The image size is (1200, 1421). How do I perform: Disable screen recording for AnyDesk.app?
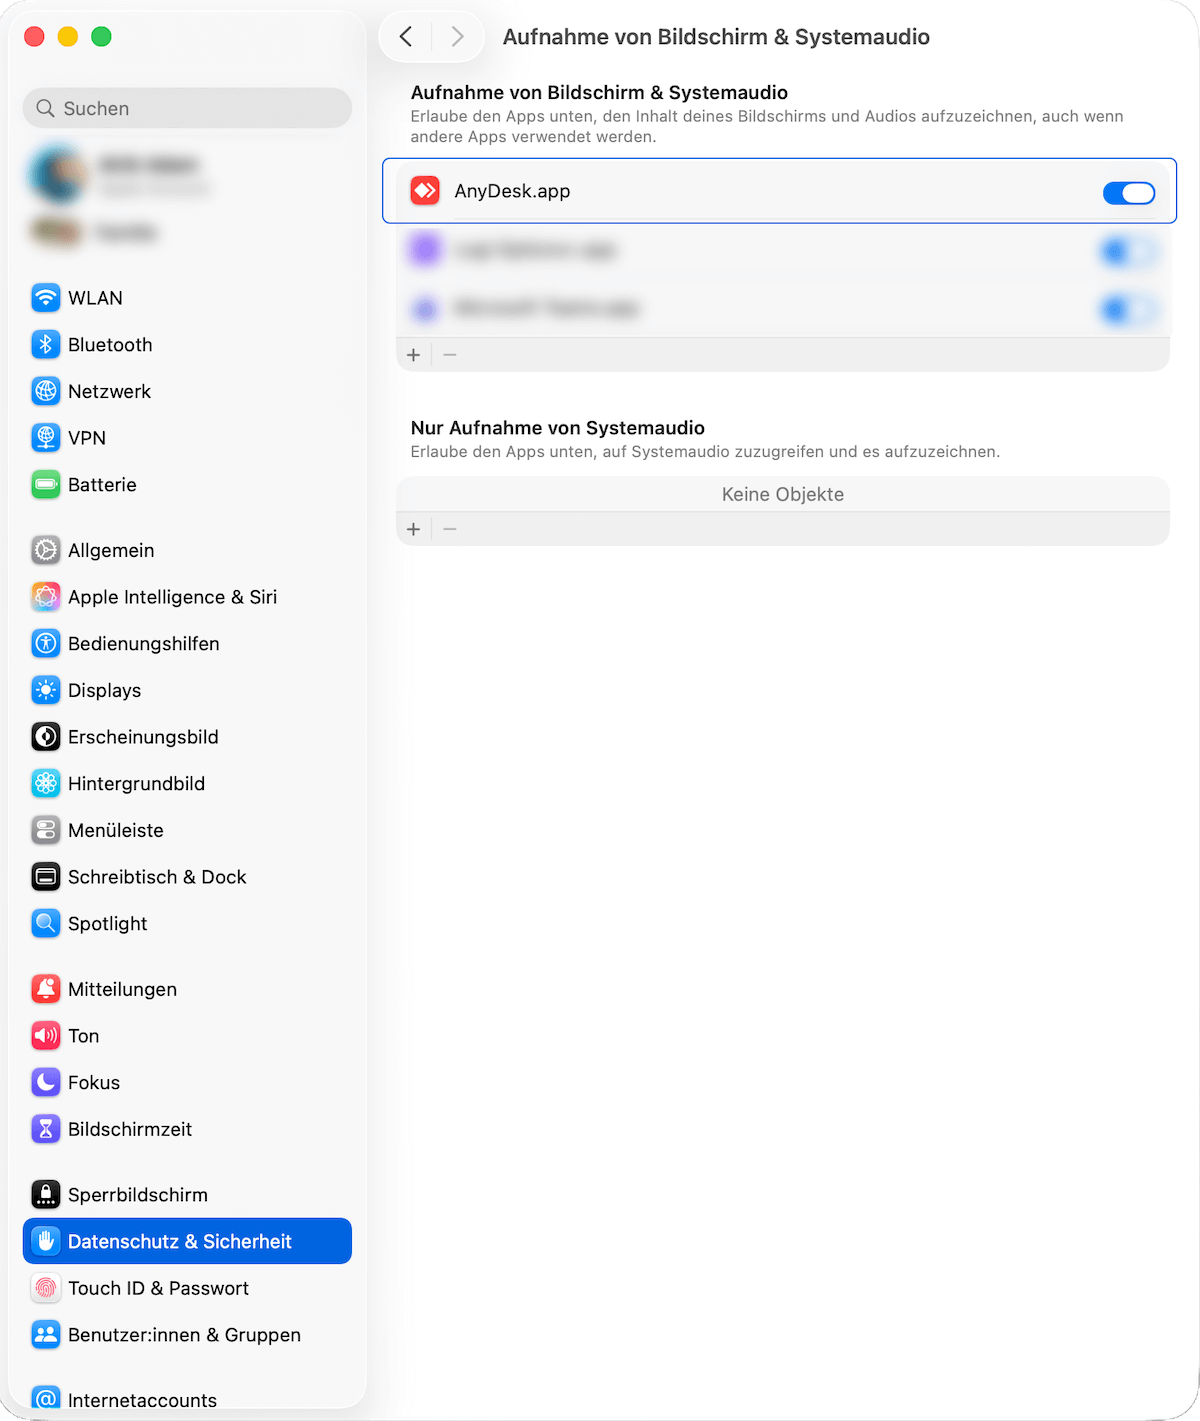pos(1128,193)
